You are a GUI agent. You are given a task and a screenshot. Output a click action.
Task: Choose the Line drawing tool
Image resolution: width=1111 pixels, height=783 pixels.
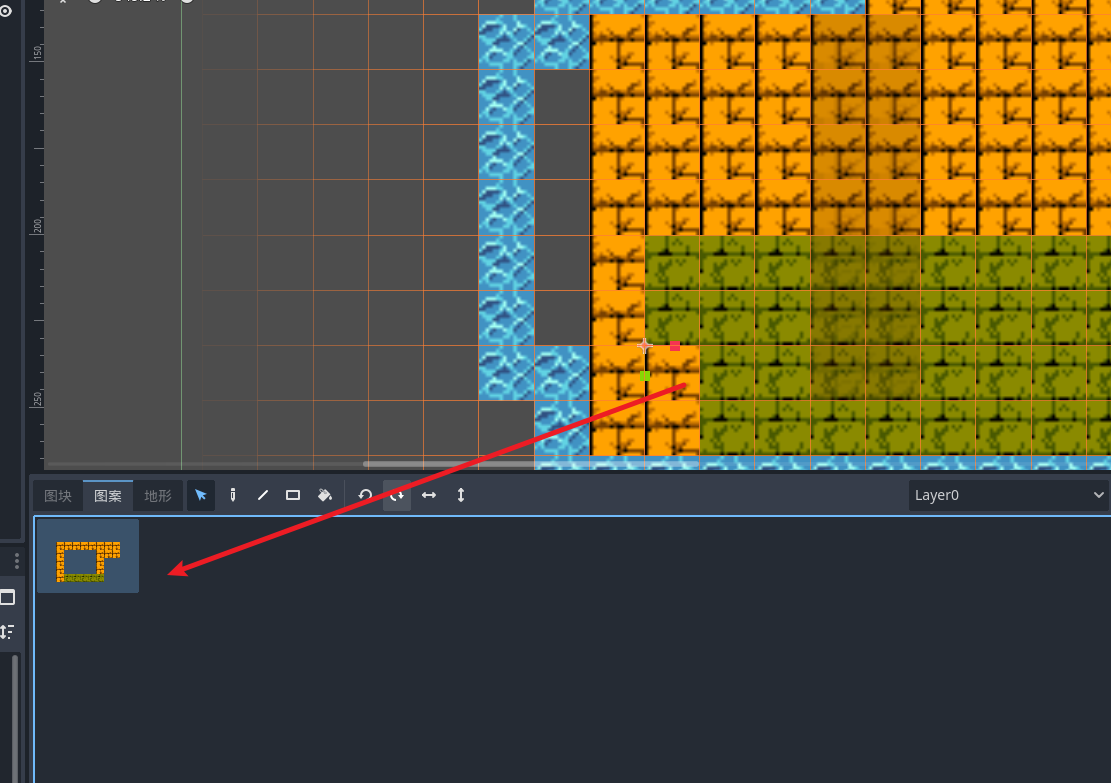pos(263,495)
